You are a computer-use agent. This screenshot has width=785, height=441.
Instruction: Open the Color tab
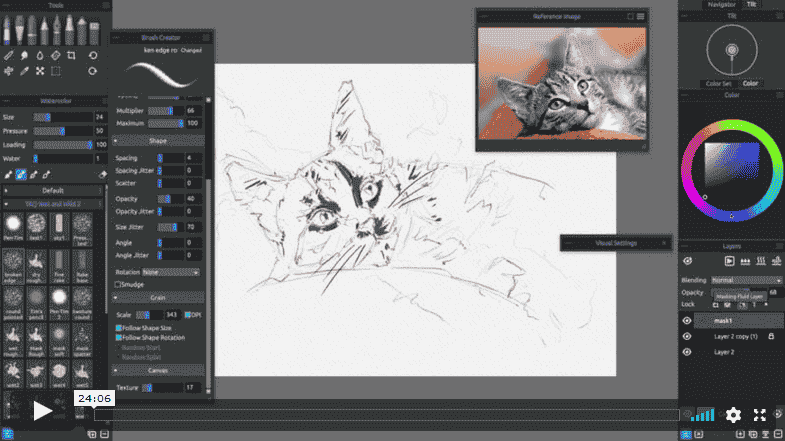click(x=750, y=84)
